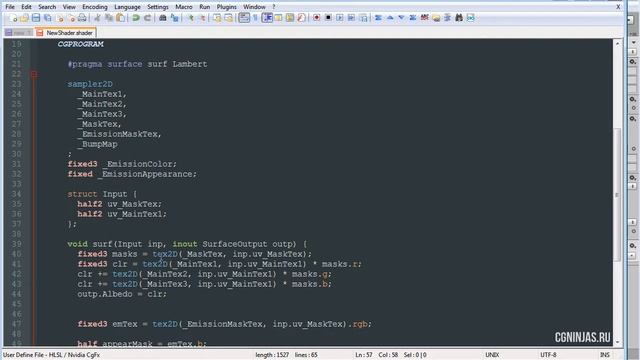Toggle Synchronize Horizontal Scrolling icon
Image resolution: width=640 pixels, height=360 pixels.
(229, 18)
